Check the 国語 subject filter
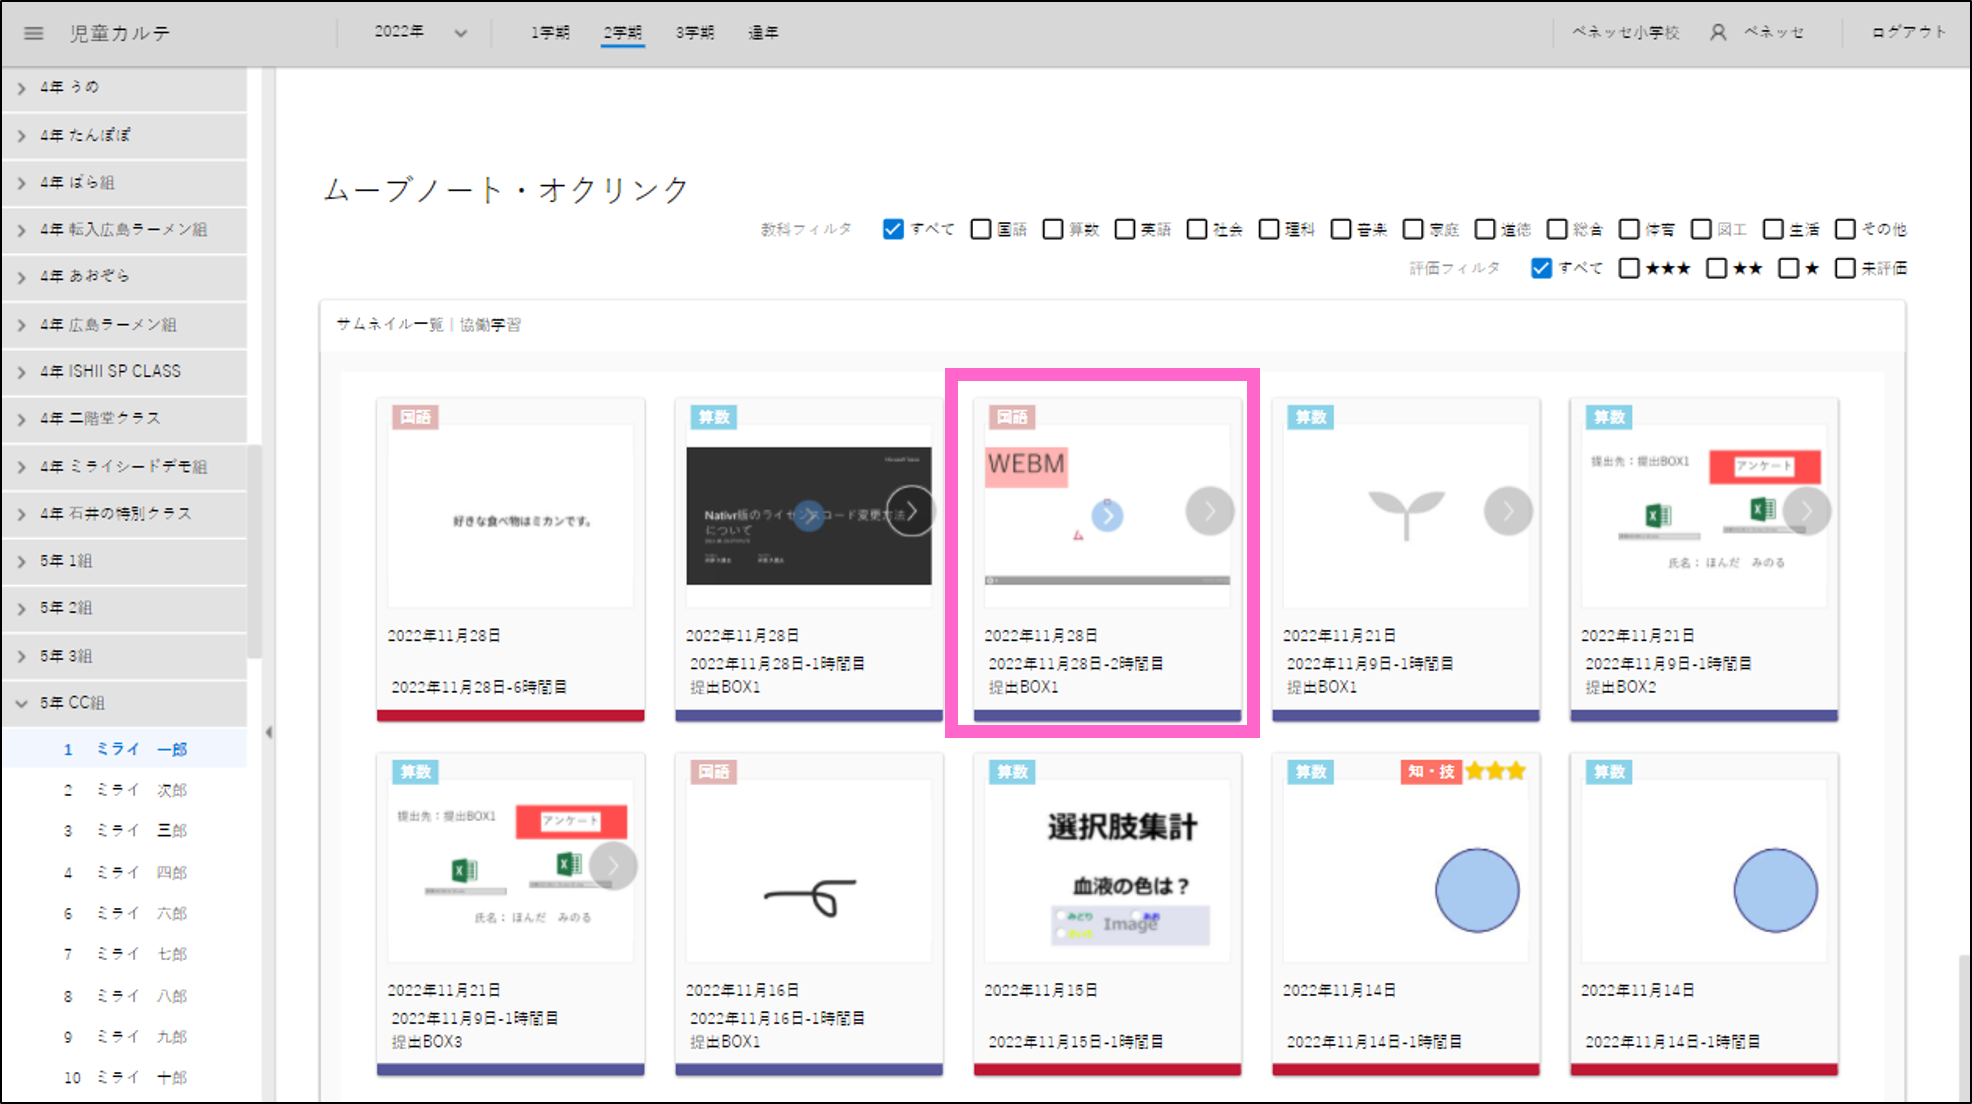 (x=981, y=229)
